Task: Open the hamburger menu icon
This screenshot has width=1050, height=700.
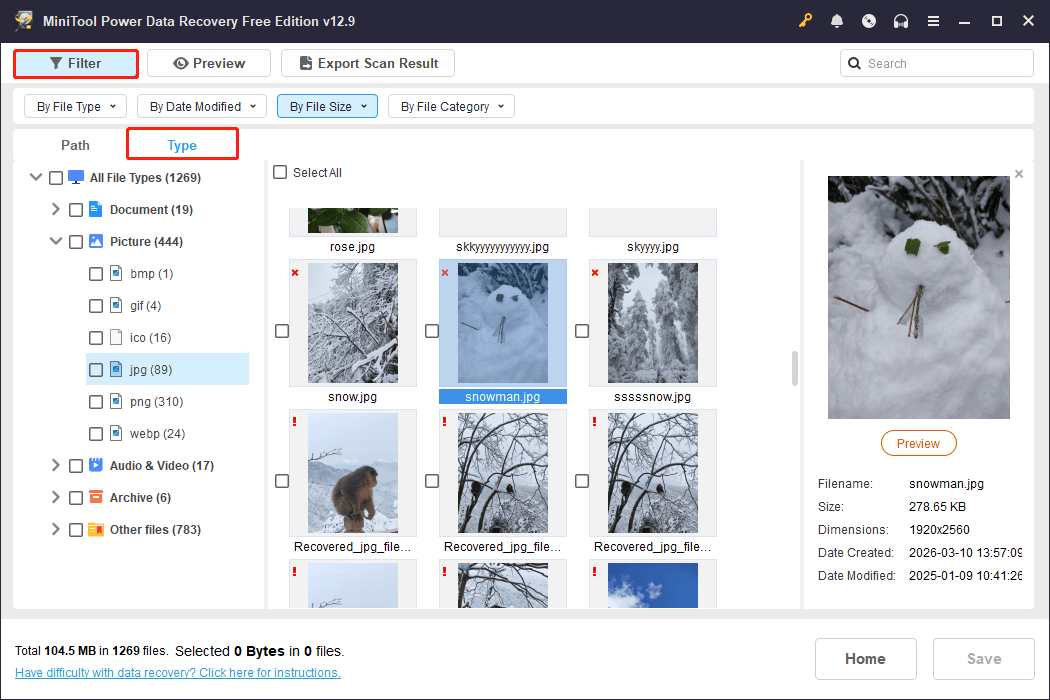Action: [933, 21]
